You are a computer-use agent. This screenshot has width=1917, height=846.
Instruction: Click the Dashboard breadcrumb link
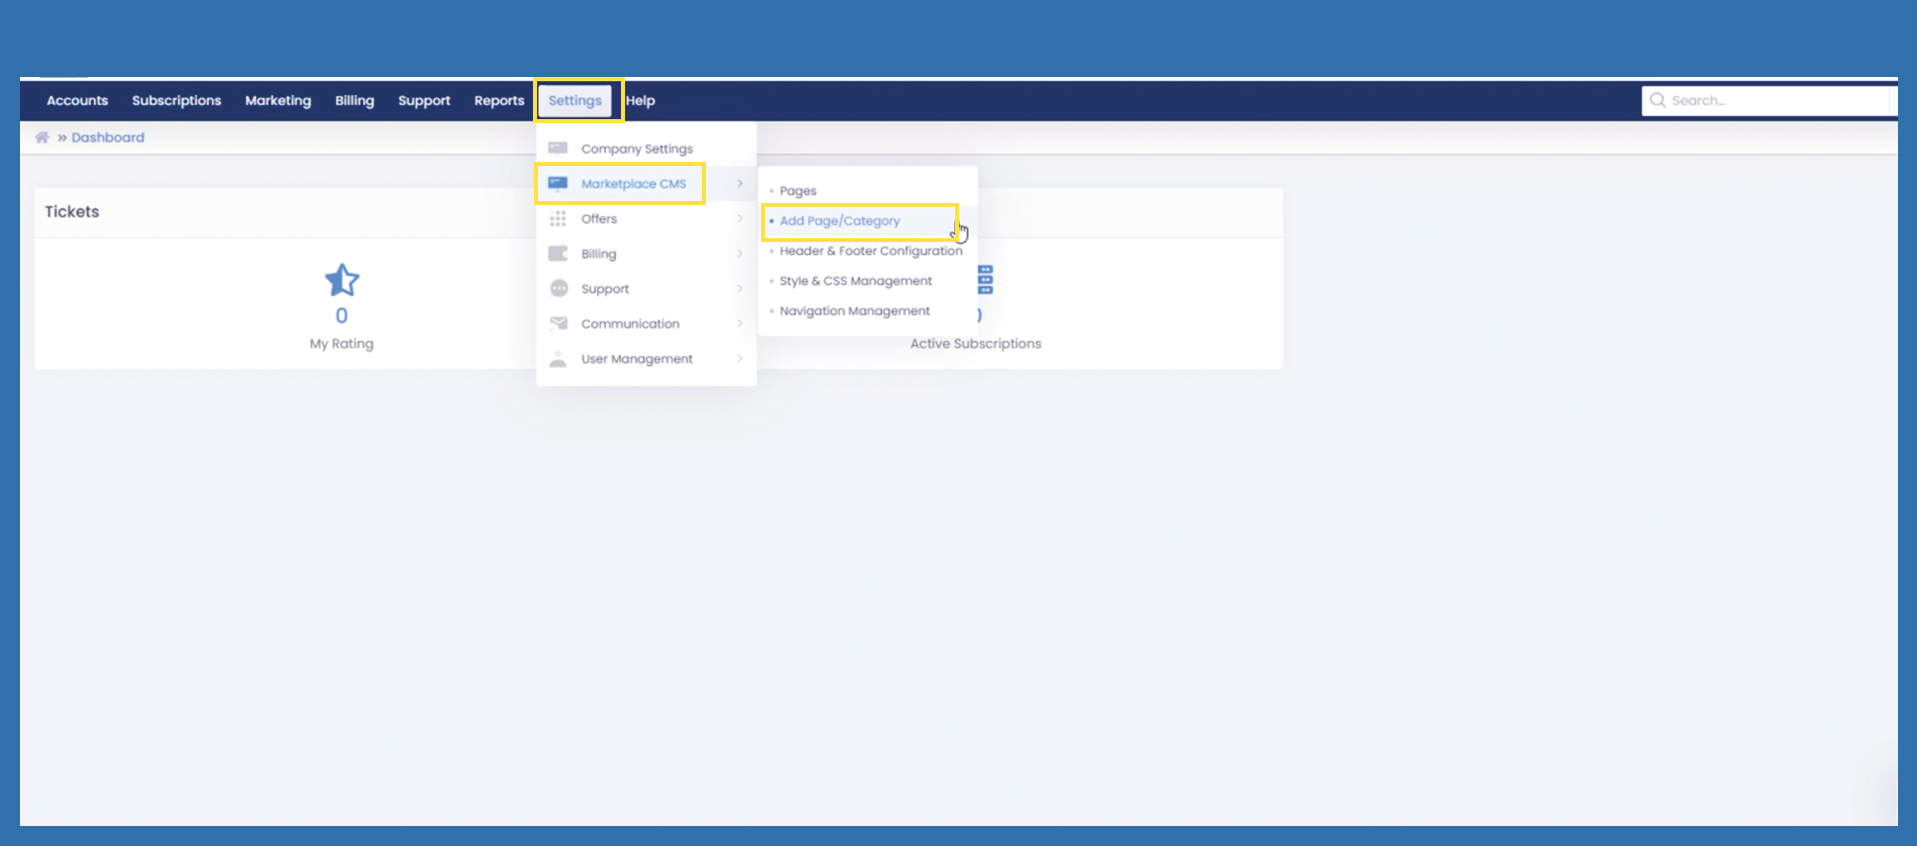tap(108, 138)
